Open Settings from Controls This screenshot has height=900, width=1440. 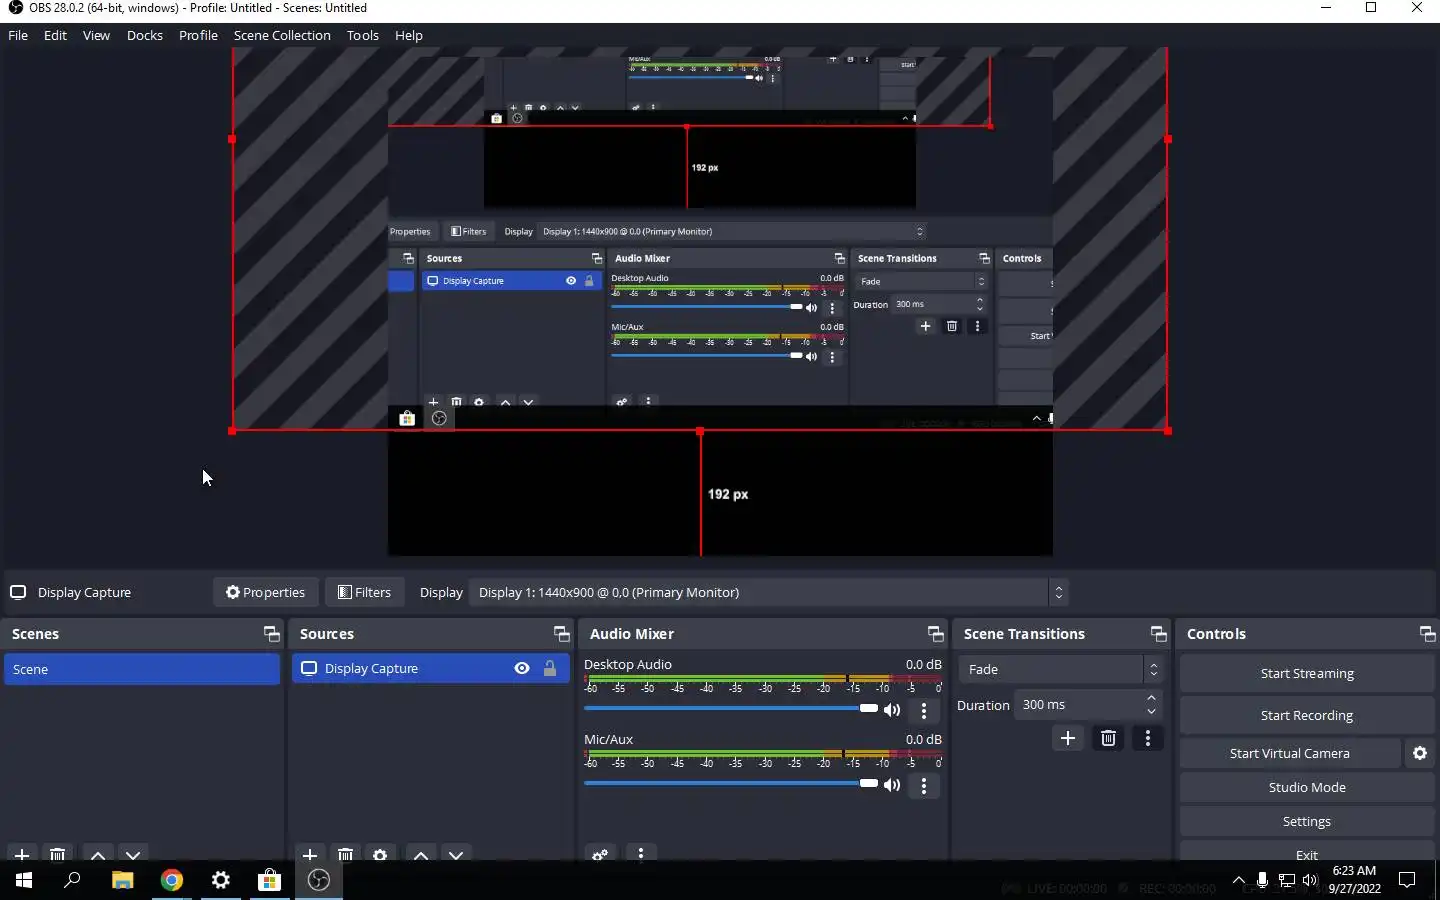[x=1307, y=821]
